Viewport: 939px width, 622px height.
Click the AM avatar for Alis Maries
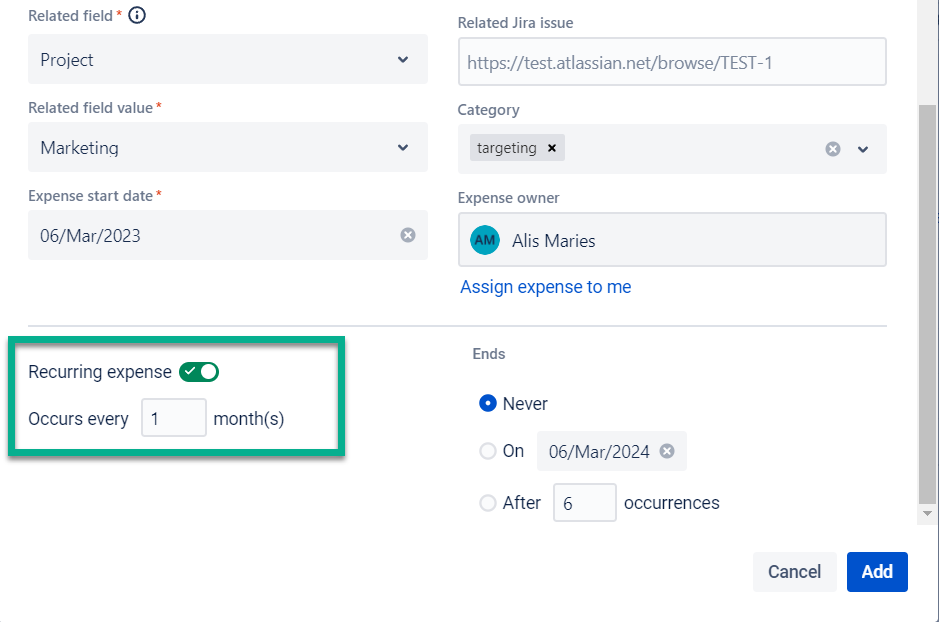(x=485, y=240)
